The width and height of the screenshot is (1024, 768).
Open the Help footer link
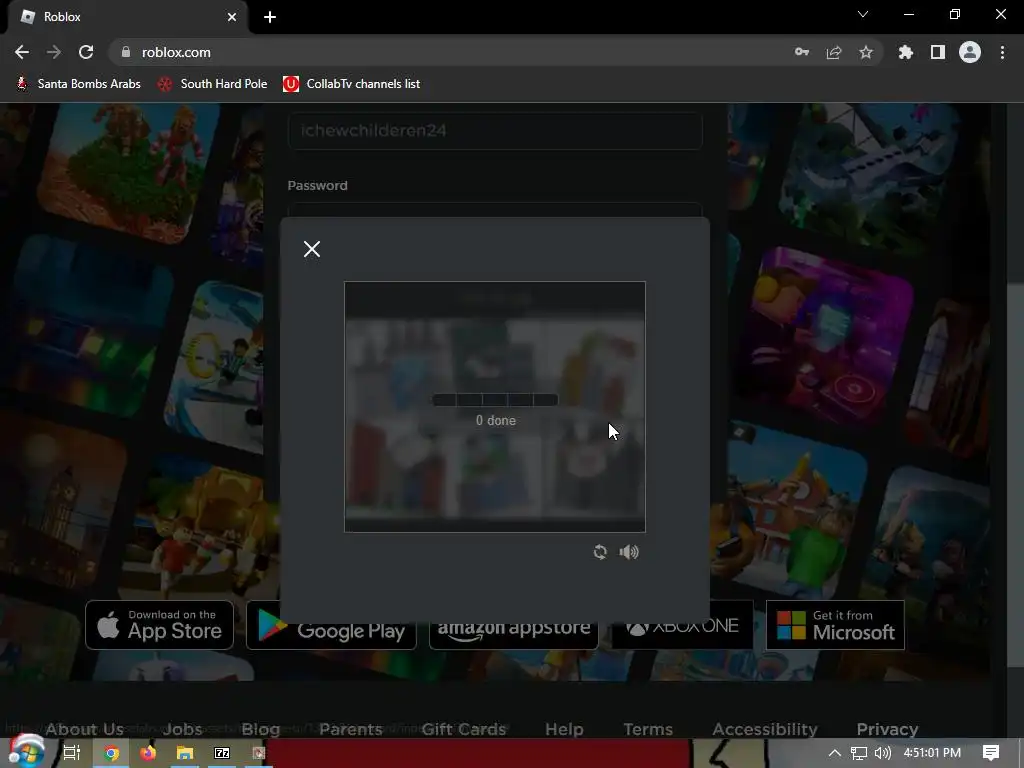(564, 729)
